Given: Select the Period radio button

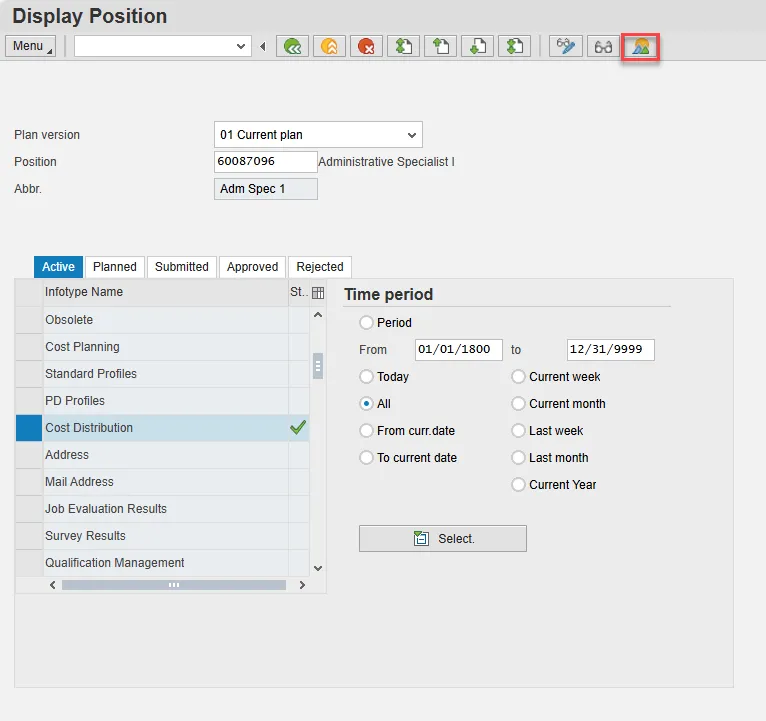Looking at the screenshot, I should click(x=366, y=322).
